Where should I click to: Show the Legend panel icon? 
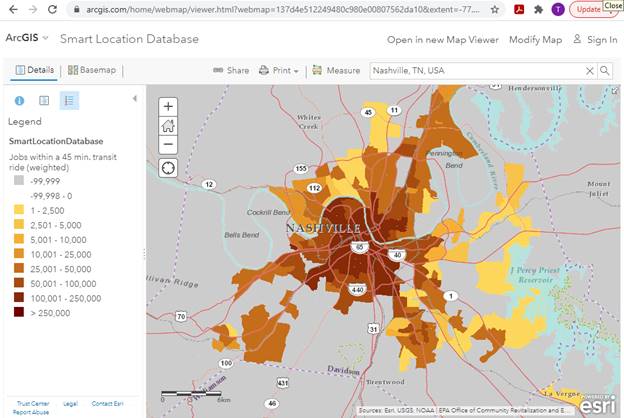click(x=69, y=100)
